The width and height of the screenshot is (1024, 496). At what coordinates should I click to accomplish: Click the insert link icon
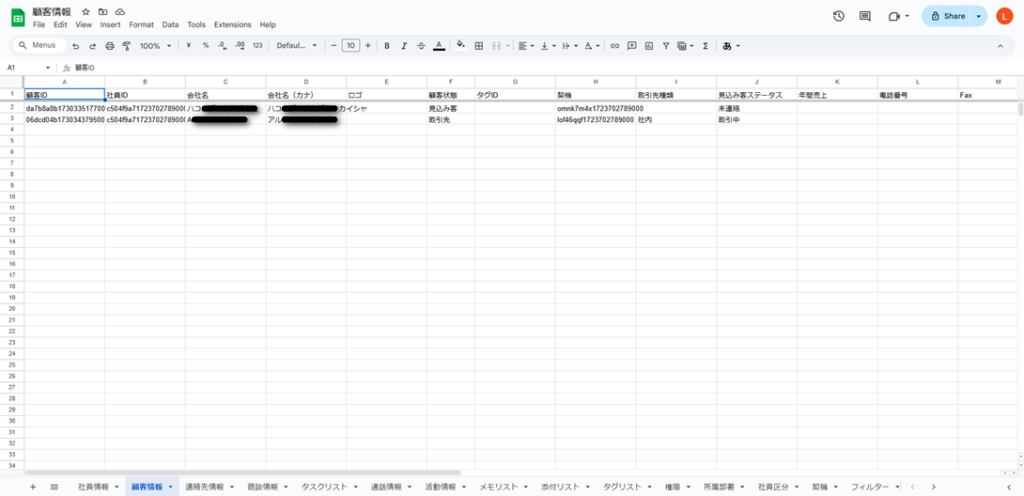click(615, 46)
